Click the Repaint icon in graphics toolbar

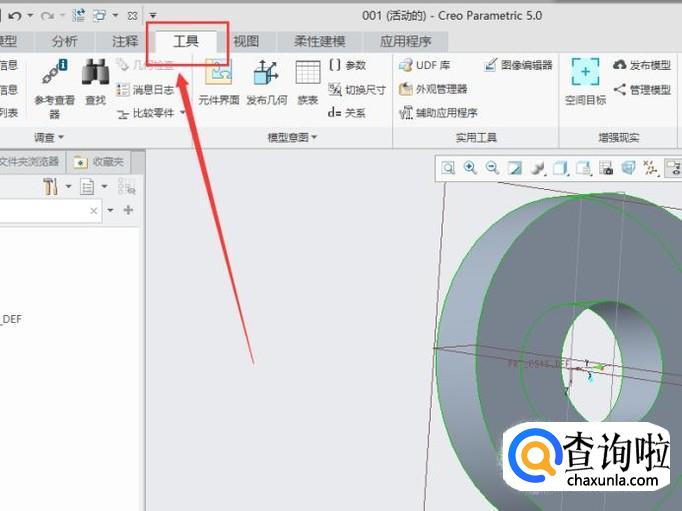pos(515,168)
